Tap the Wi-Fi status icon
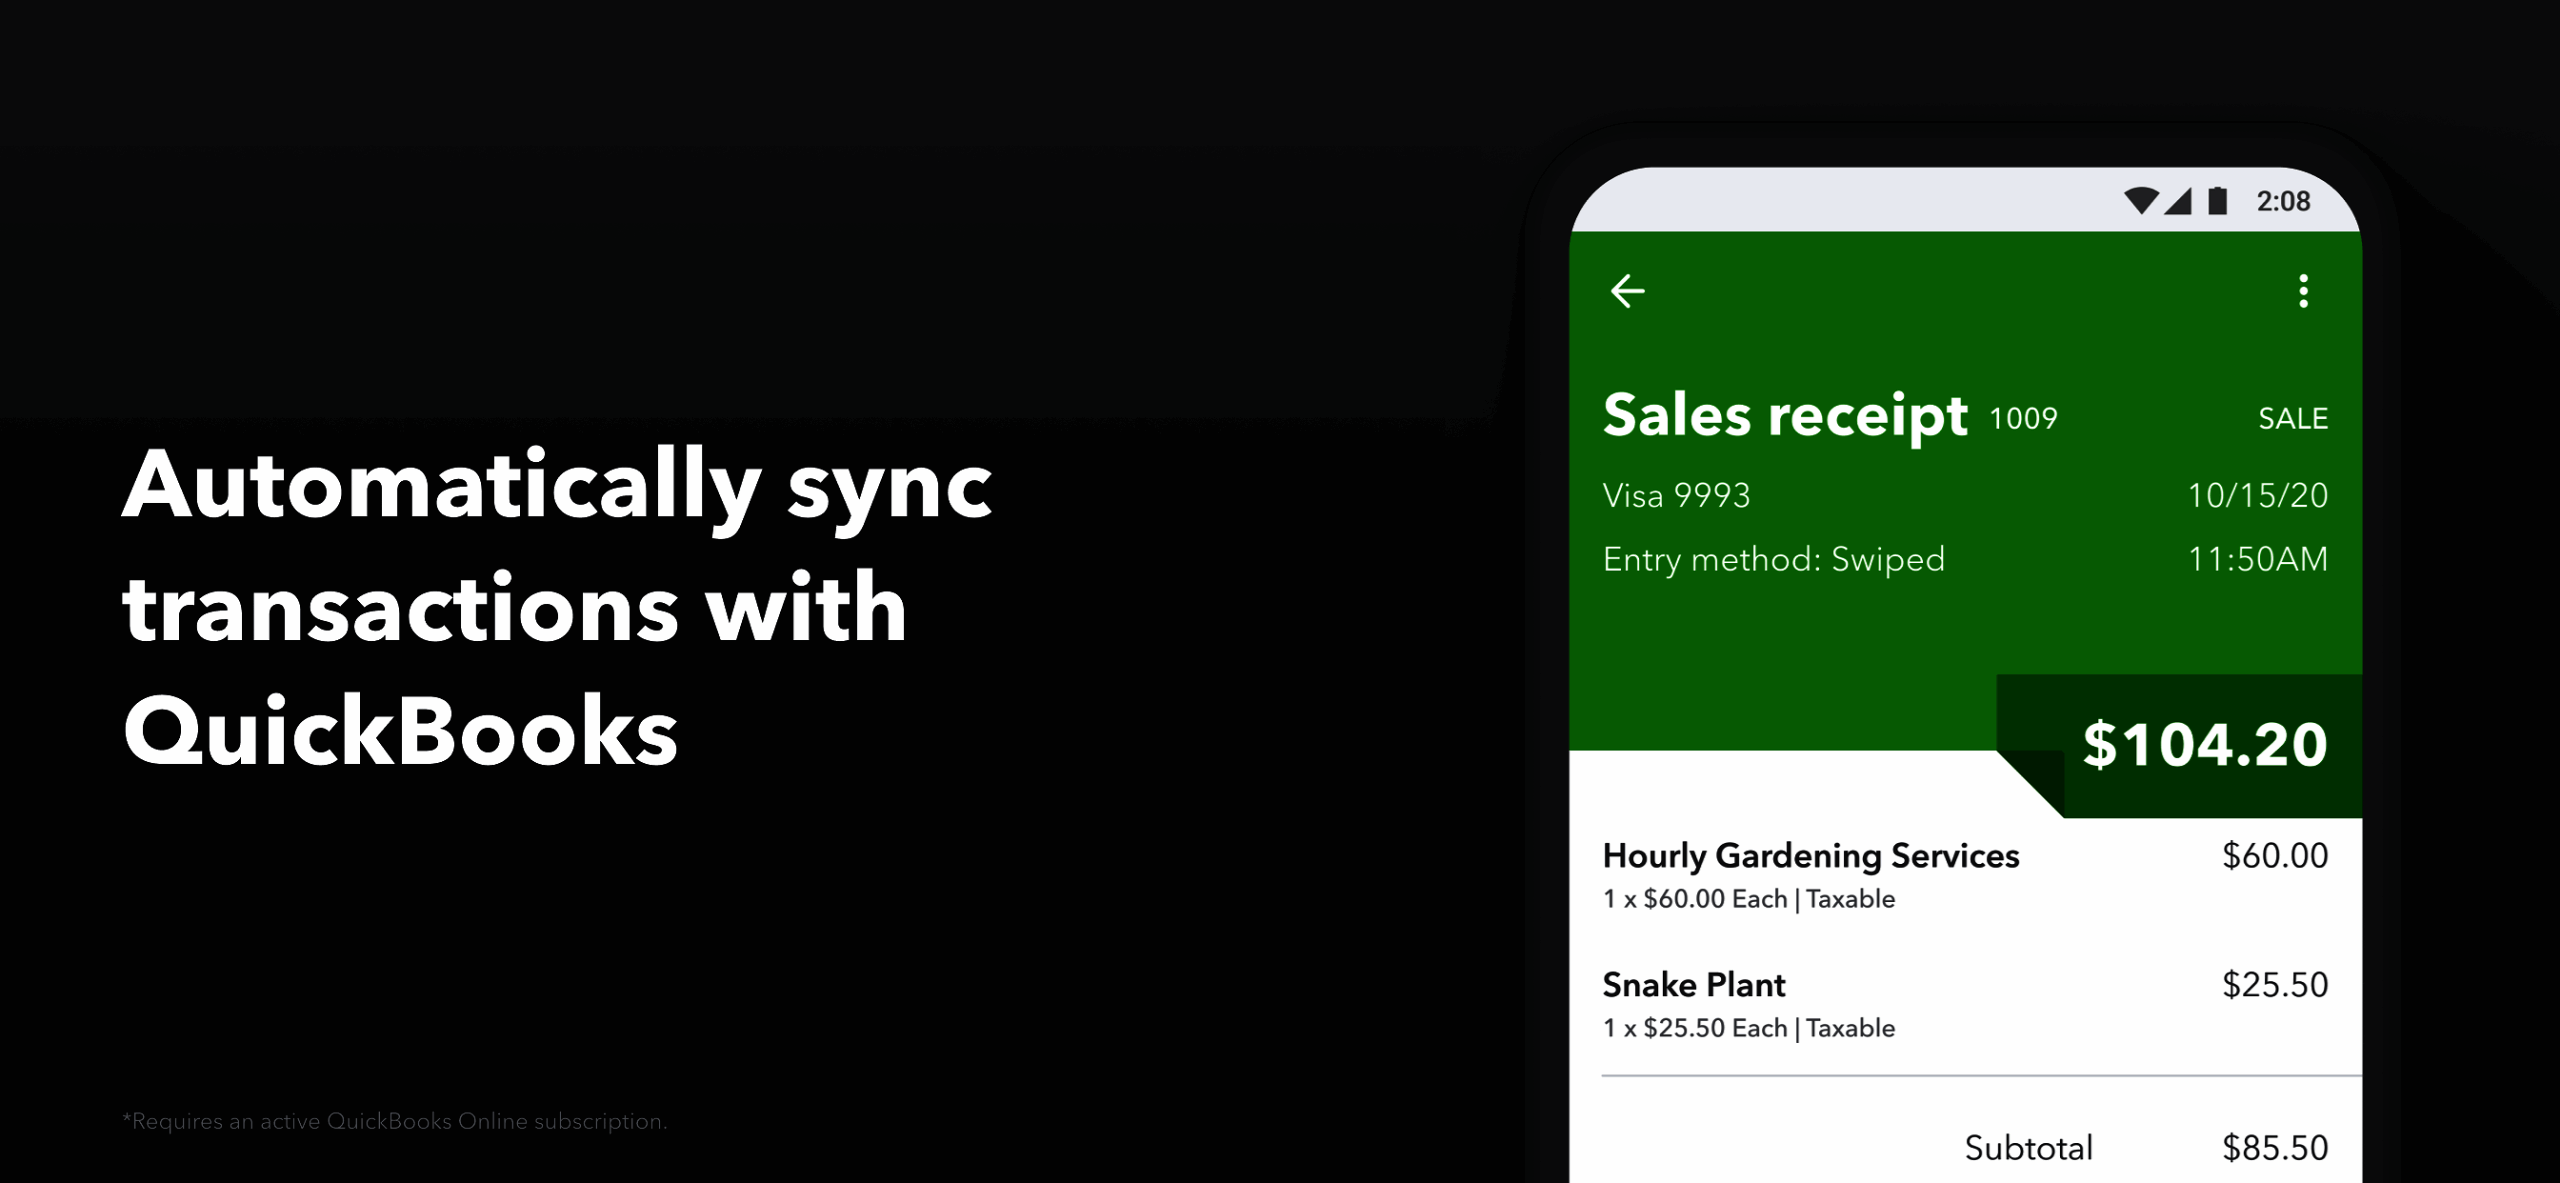This screenshot has height=1183, width=2560. [2140, 201]
